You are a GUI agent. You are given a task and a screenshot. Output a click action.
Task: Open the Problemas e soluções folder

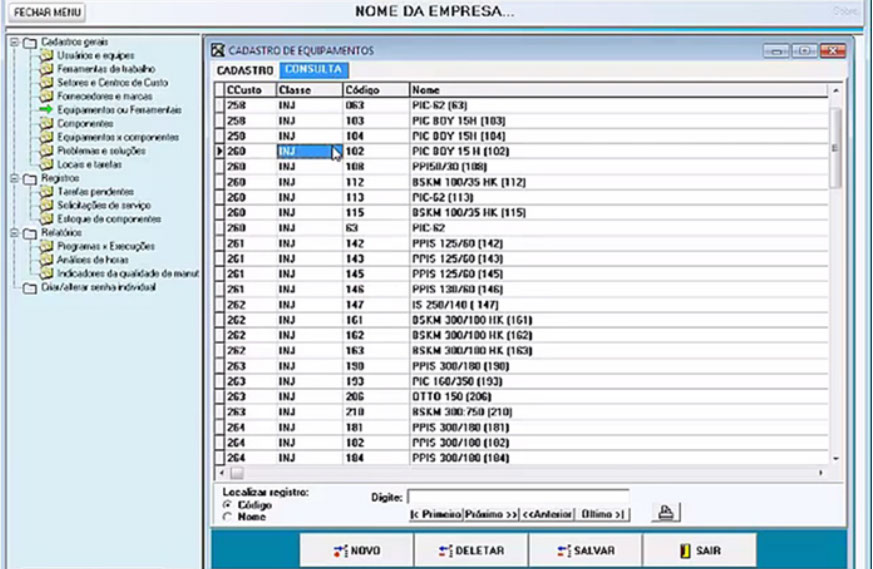pyautogui.click(x=46, y=150)
